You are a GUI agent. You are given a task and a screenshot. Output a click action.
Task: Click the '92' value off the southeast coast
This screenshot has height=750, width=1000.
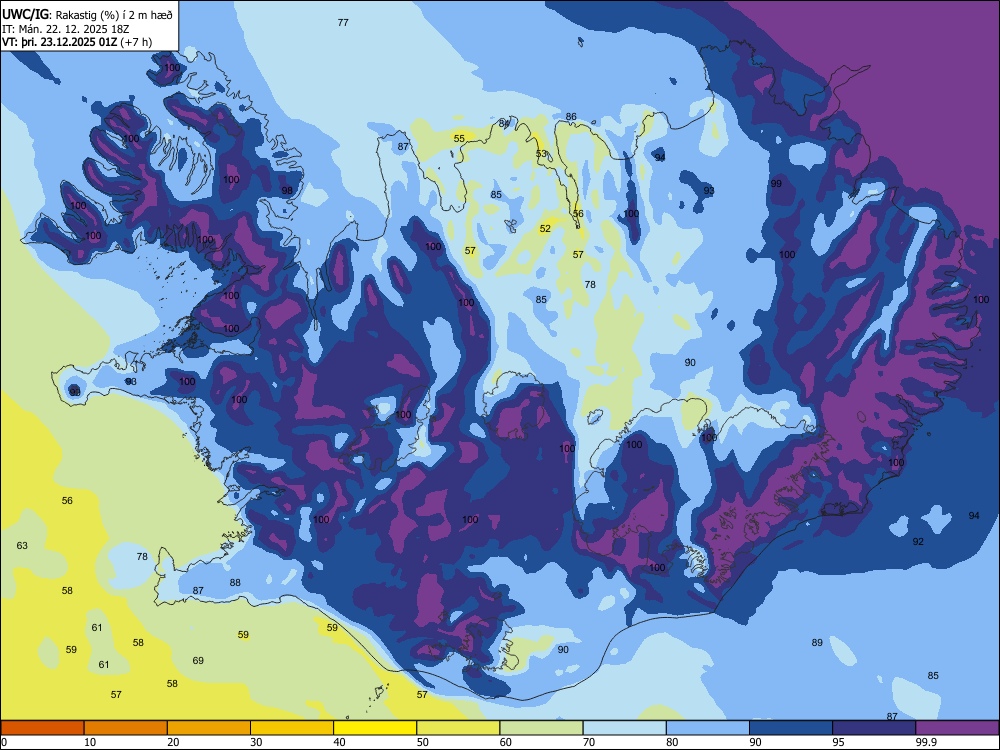click(x=918, y=541)
